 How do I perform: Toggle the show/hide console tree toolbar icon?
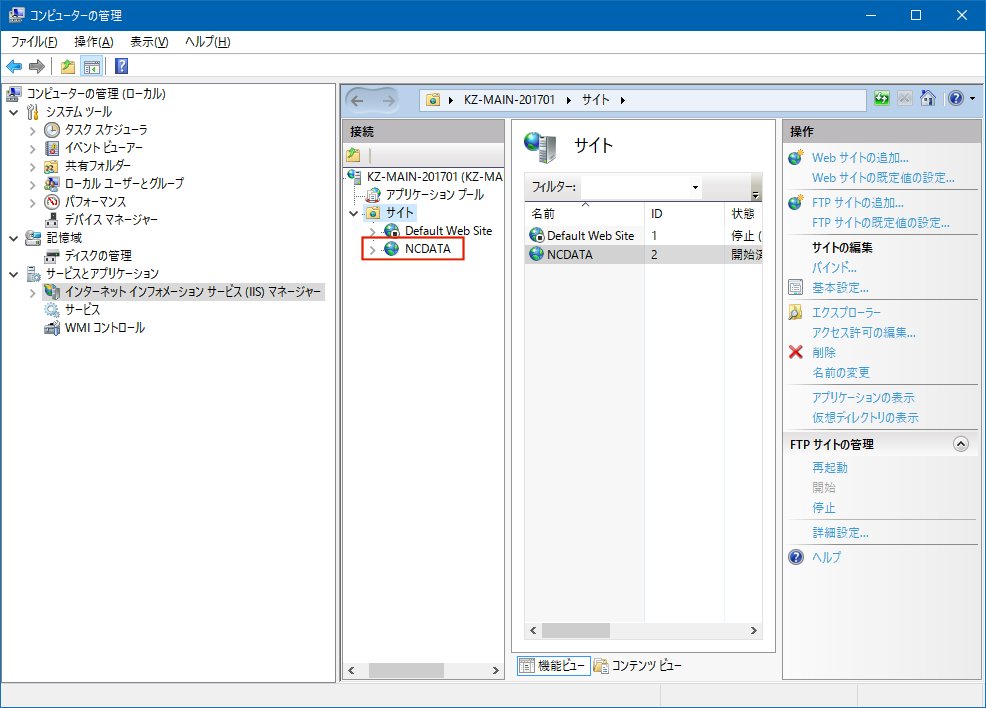92,66
